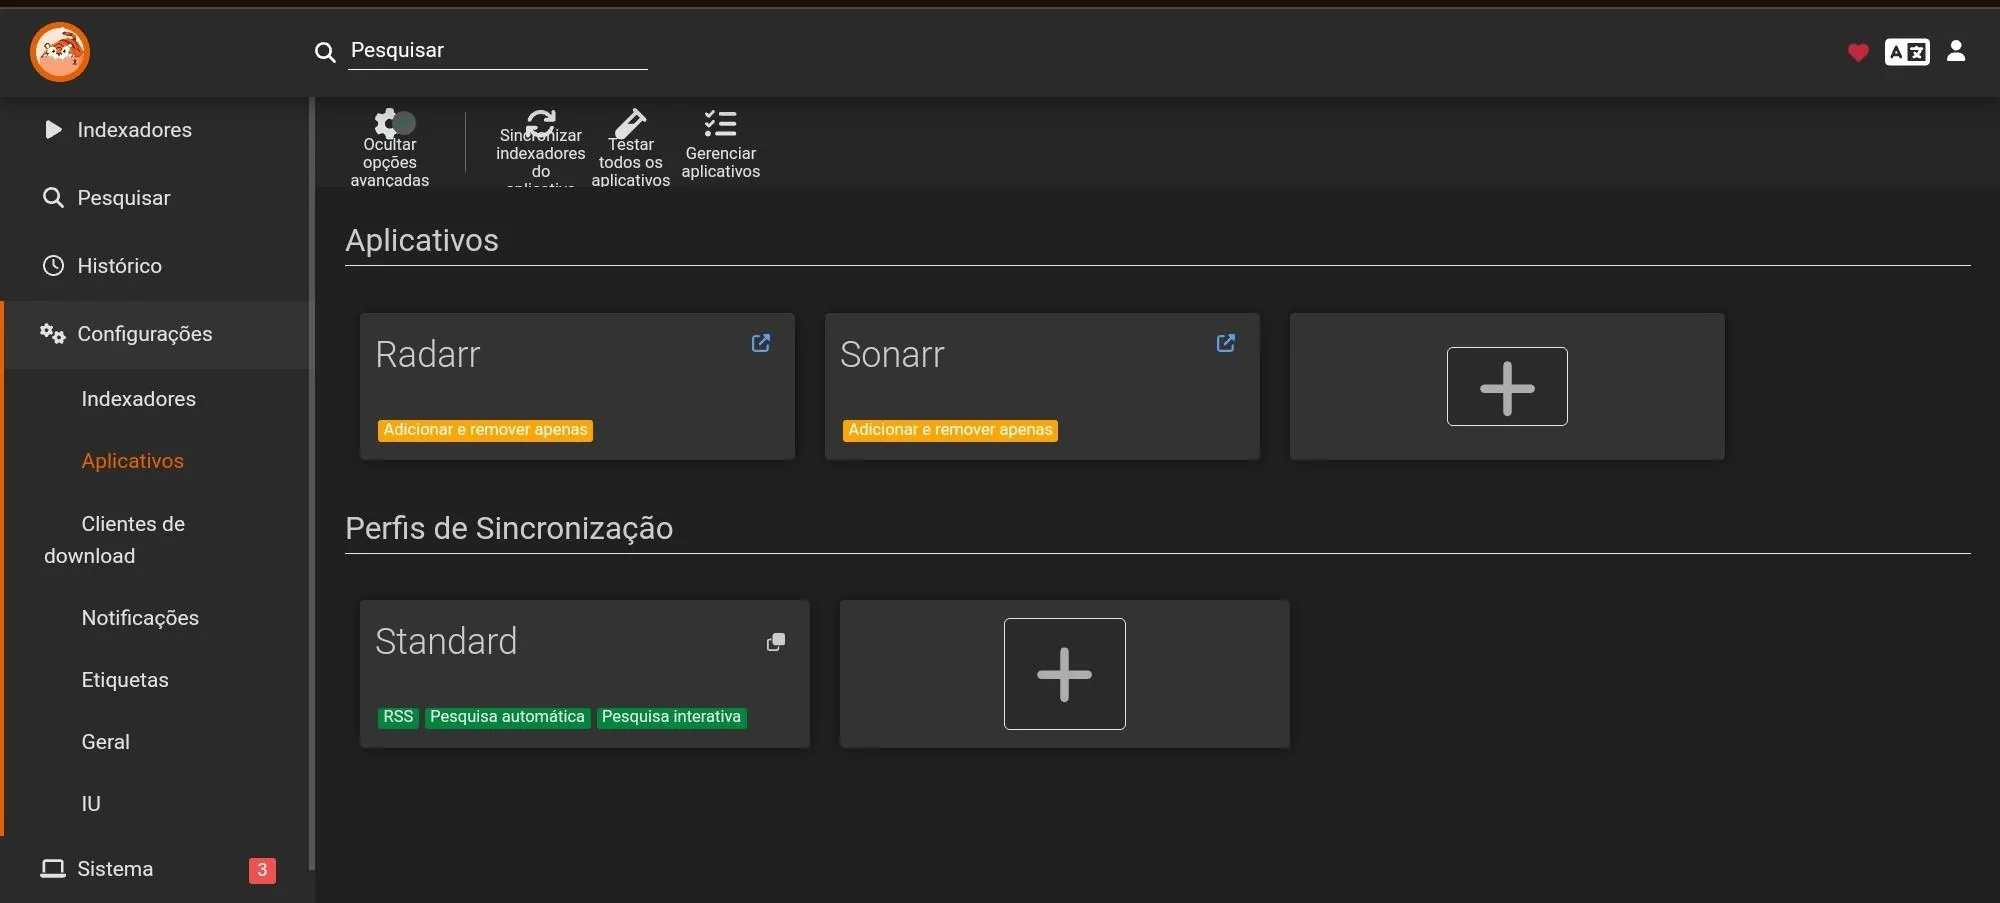Viewport: 2000px width, 903px height.
Task: Open Histórico from the sidebar
Action: pos(119,266)
